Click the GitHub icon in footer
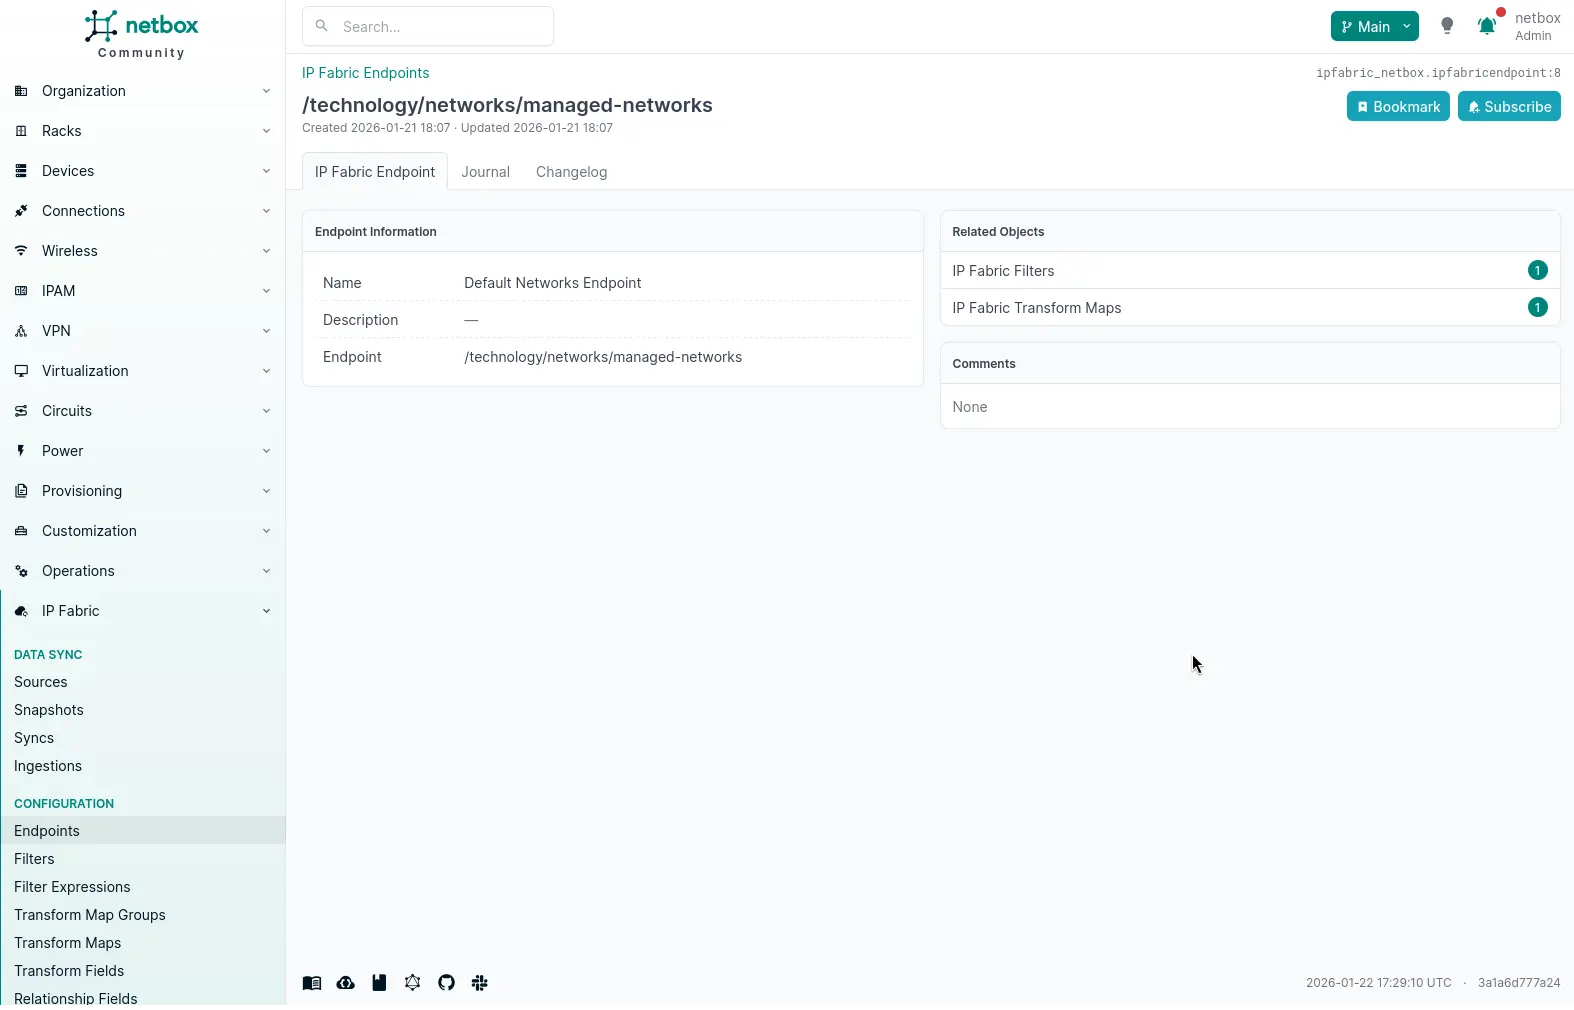1574x1010 pixels. pyautogui.click(x=446, y=983)
